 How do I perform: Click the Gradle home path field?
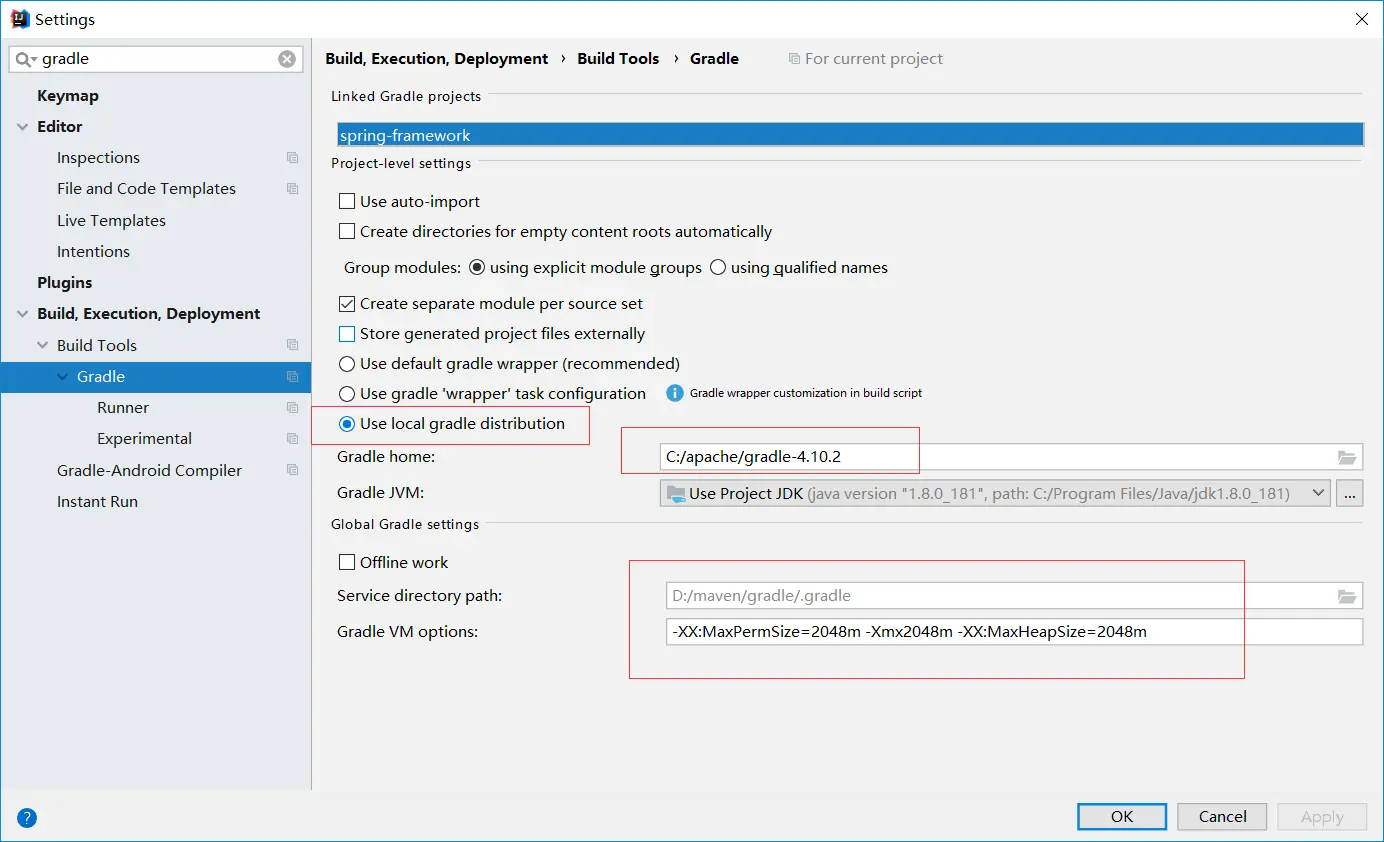pos(1012,457)
